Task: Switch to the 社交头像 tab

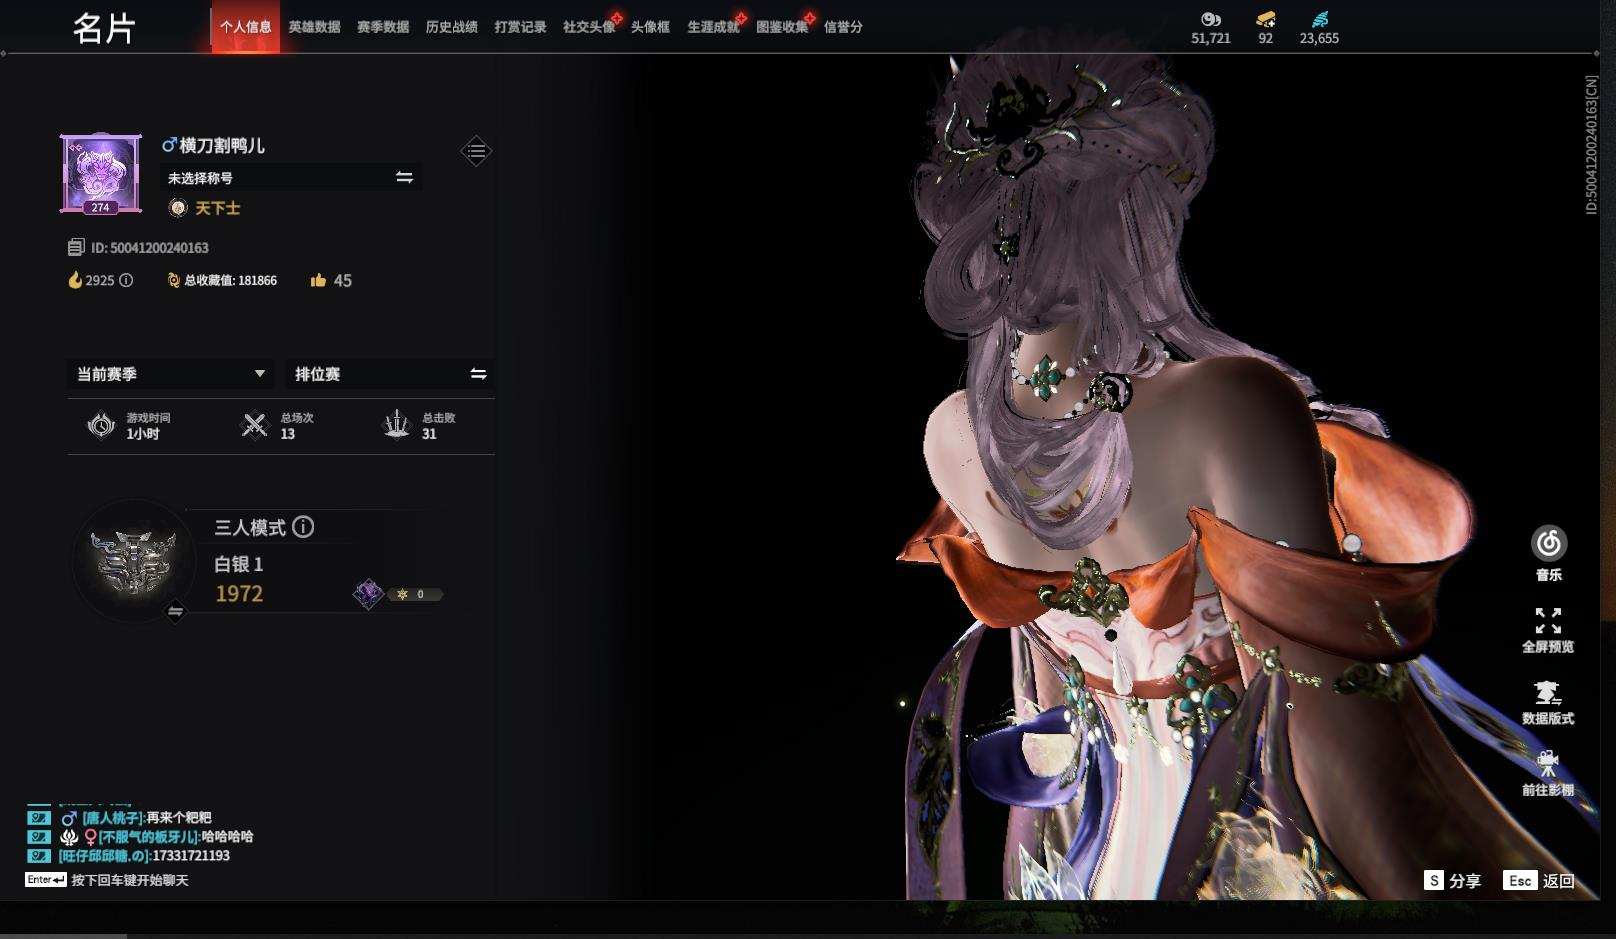Action: click(589, 27)
